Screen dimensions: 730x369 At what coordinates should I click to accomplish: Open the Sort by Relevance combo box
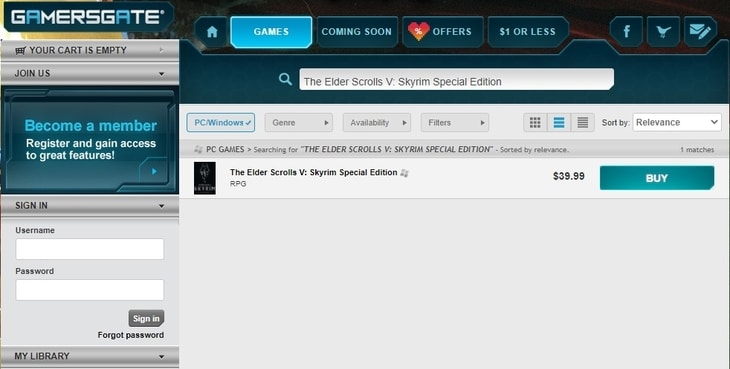coord(677,122)
